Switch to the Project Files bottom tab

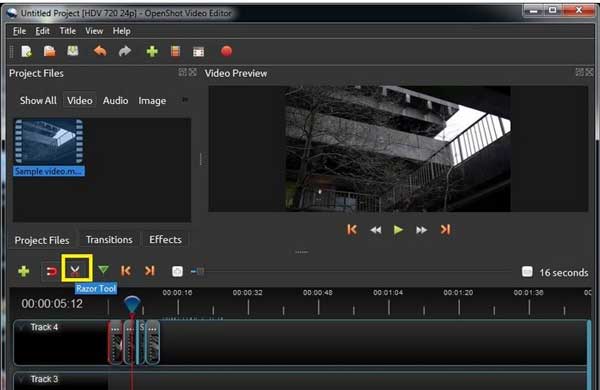pos(42,240)
